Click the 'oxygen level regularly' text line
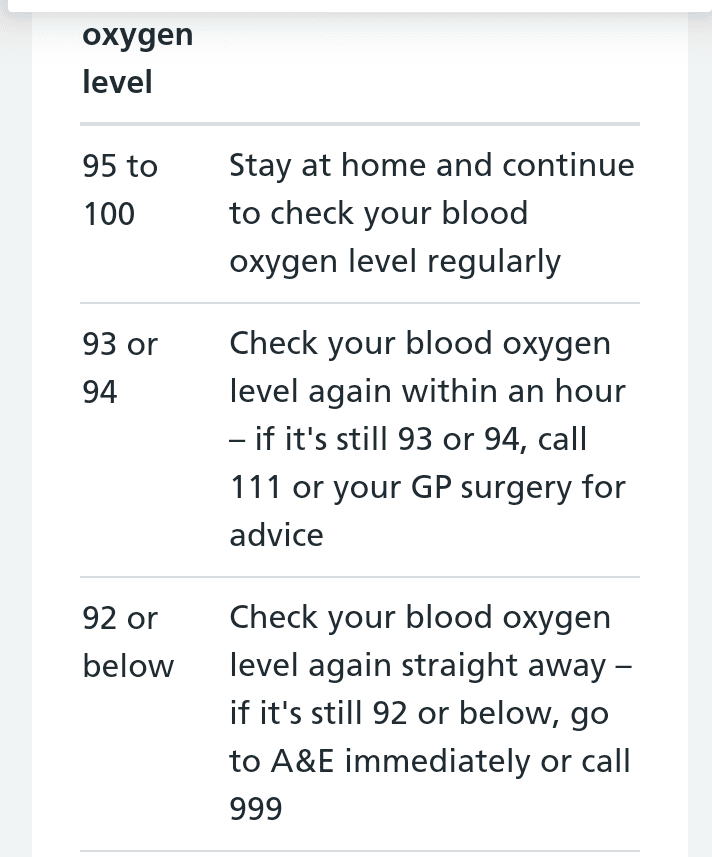The width and height of the screenshot is (712, 857). pyautogui.click(x=395, y=262)
